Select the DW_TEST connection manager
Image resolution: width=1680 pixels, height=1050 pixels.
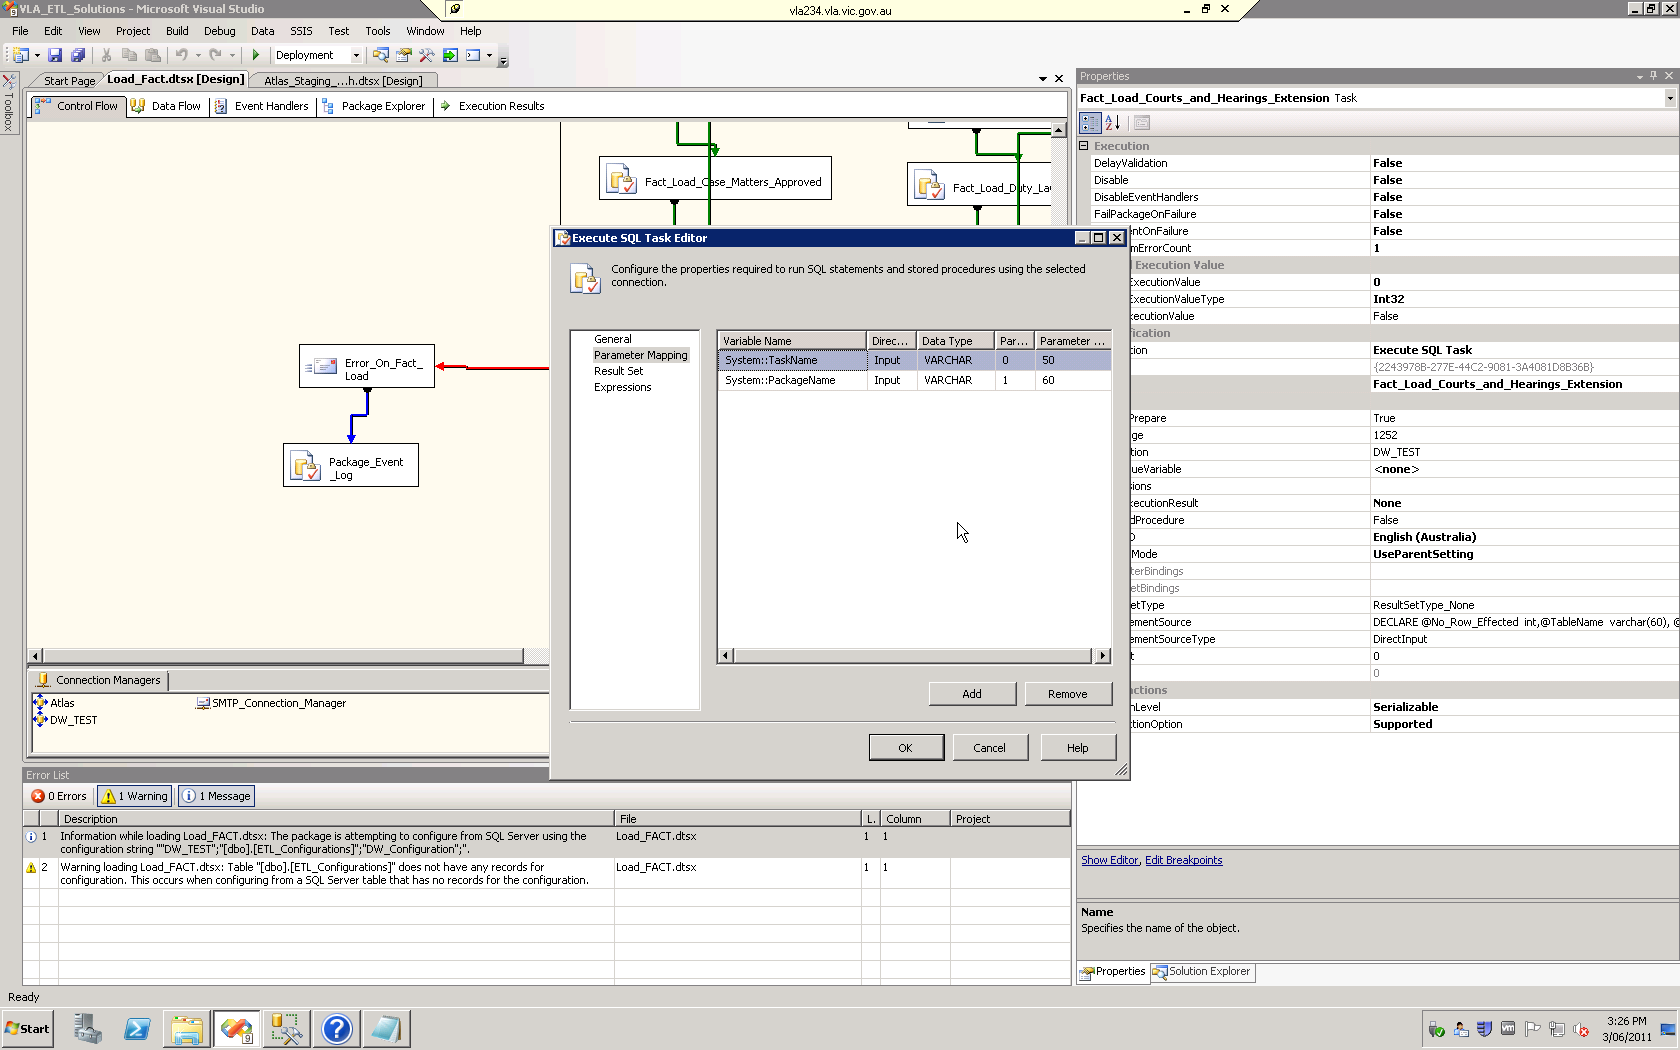(x=66, y=720)
